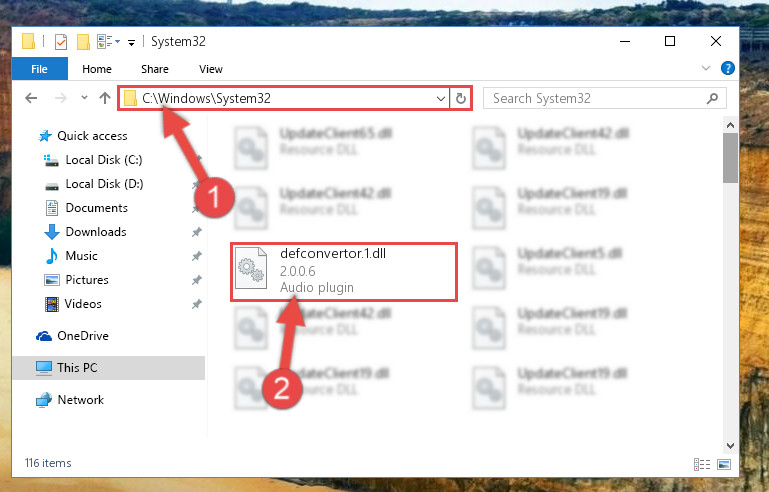Screen dimensions: 769x492
Task: Open Local Disk (D:) in sidebar
Action: point(104,184)
